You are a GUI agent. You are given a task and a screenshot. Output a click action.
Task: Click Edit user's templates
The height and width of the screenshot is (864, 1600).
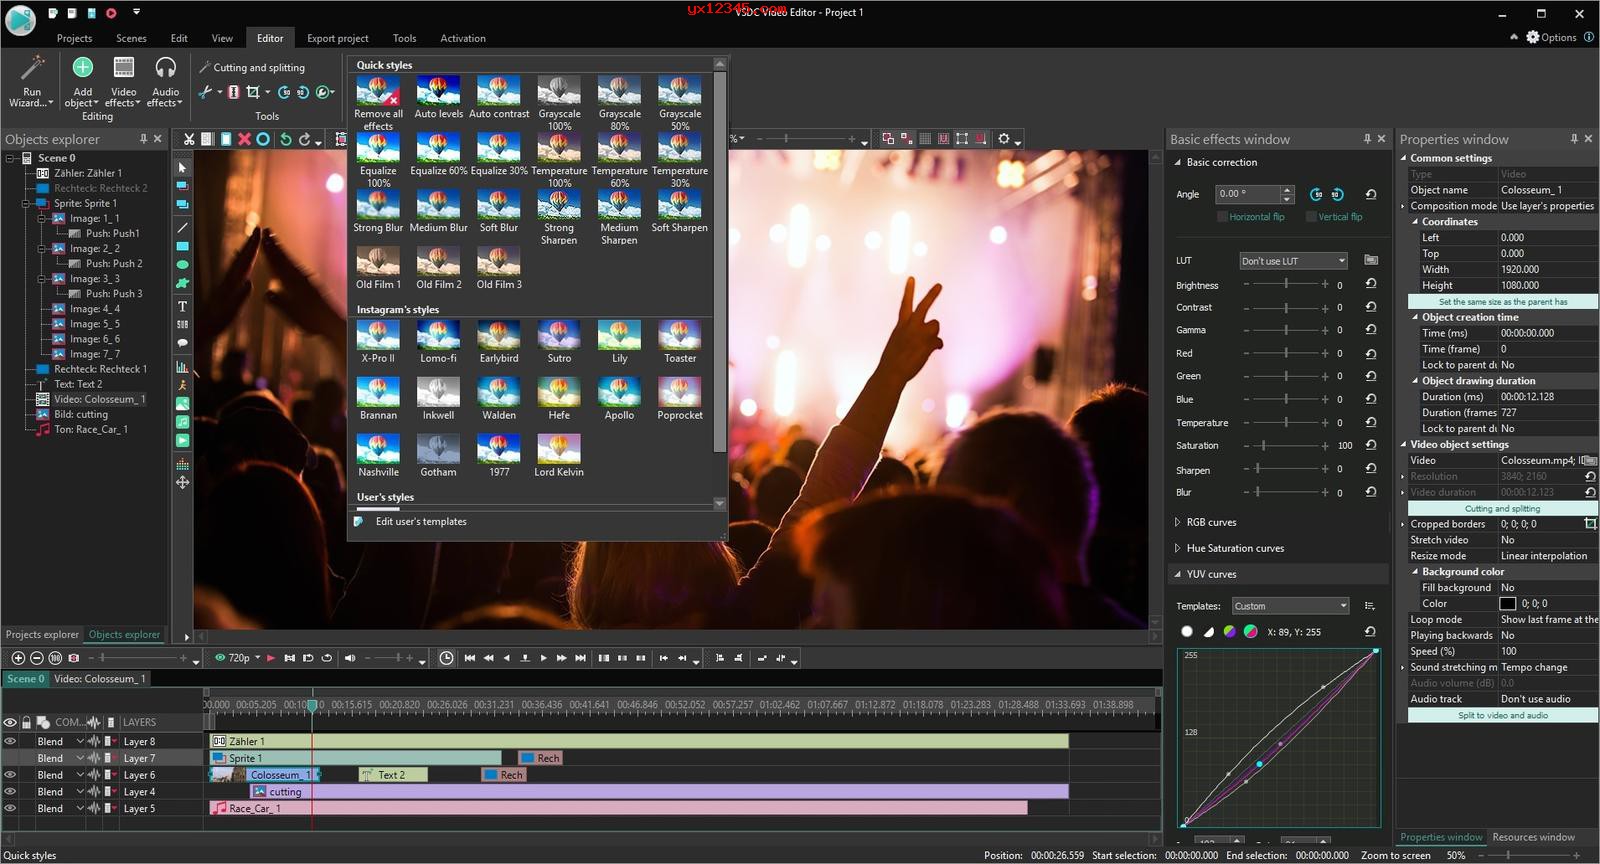click(420, 522)
